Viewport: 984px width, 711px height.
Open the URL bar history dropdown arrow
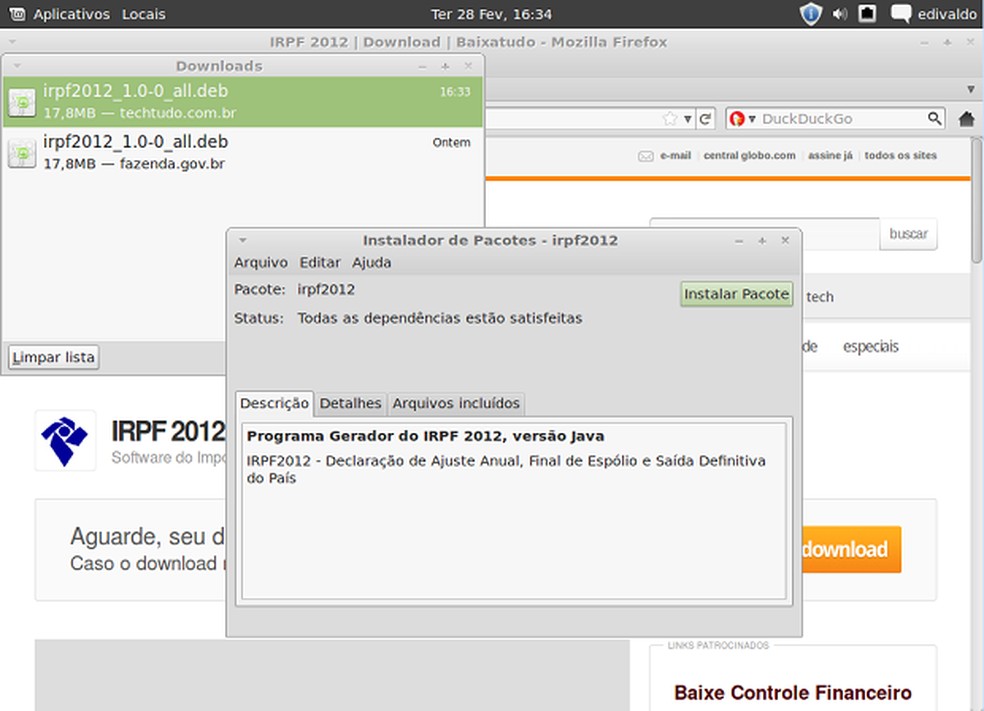click(x=688, y=119)
